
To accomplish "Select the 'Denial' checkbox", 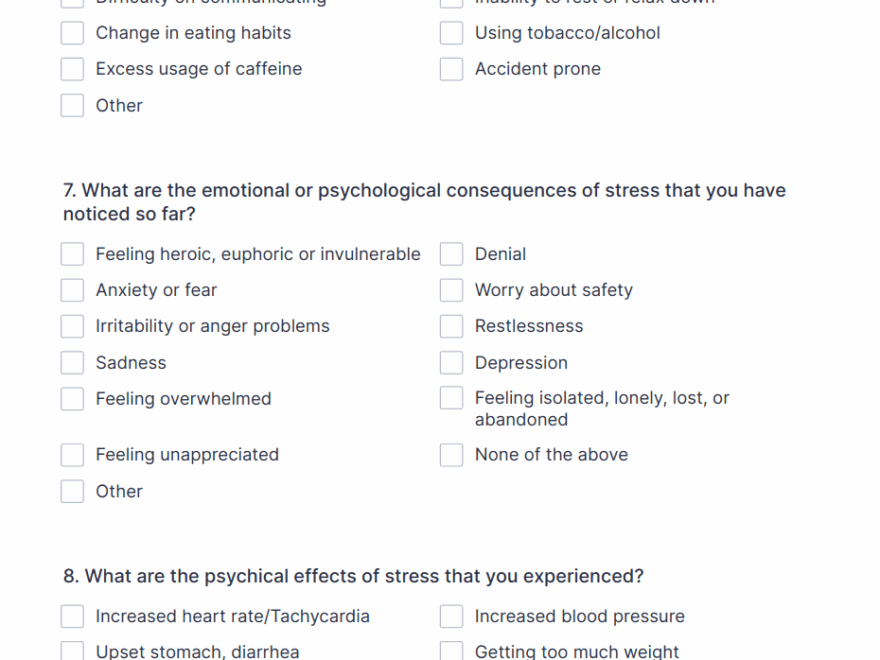I will 451,253.
